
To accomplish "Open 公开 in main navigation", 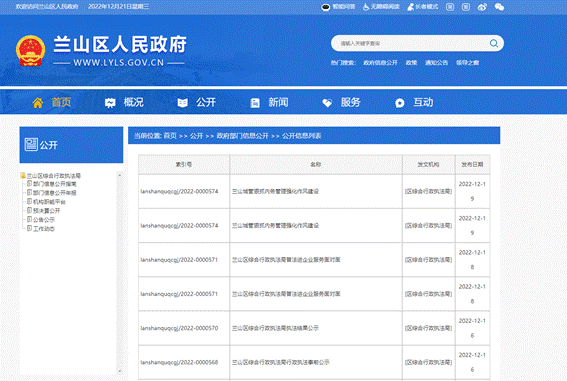I will 206,103.
